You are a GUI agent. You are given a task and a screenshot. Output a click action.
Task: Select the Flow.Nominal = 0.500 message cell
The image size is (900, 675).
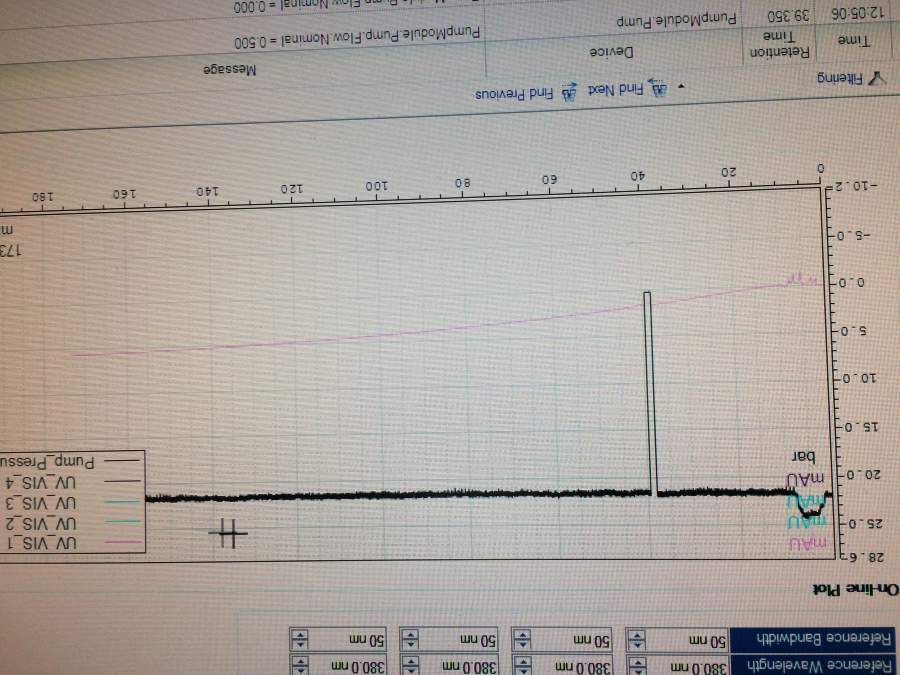pos(356,35)
